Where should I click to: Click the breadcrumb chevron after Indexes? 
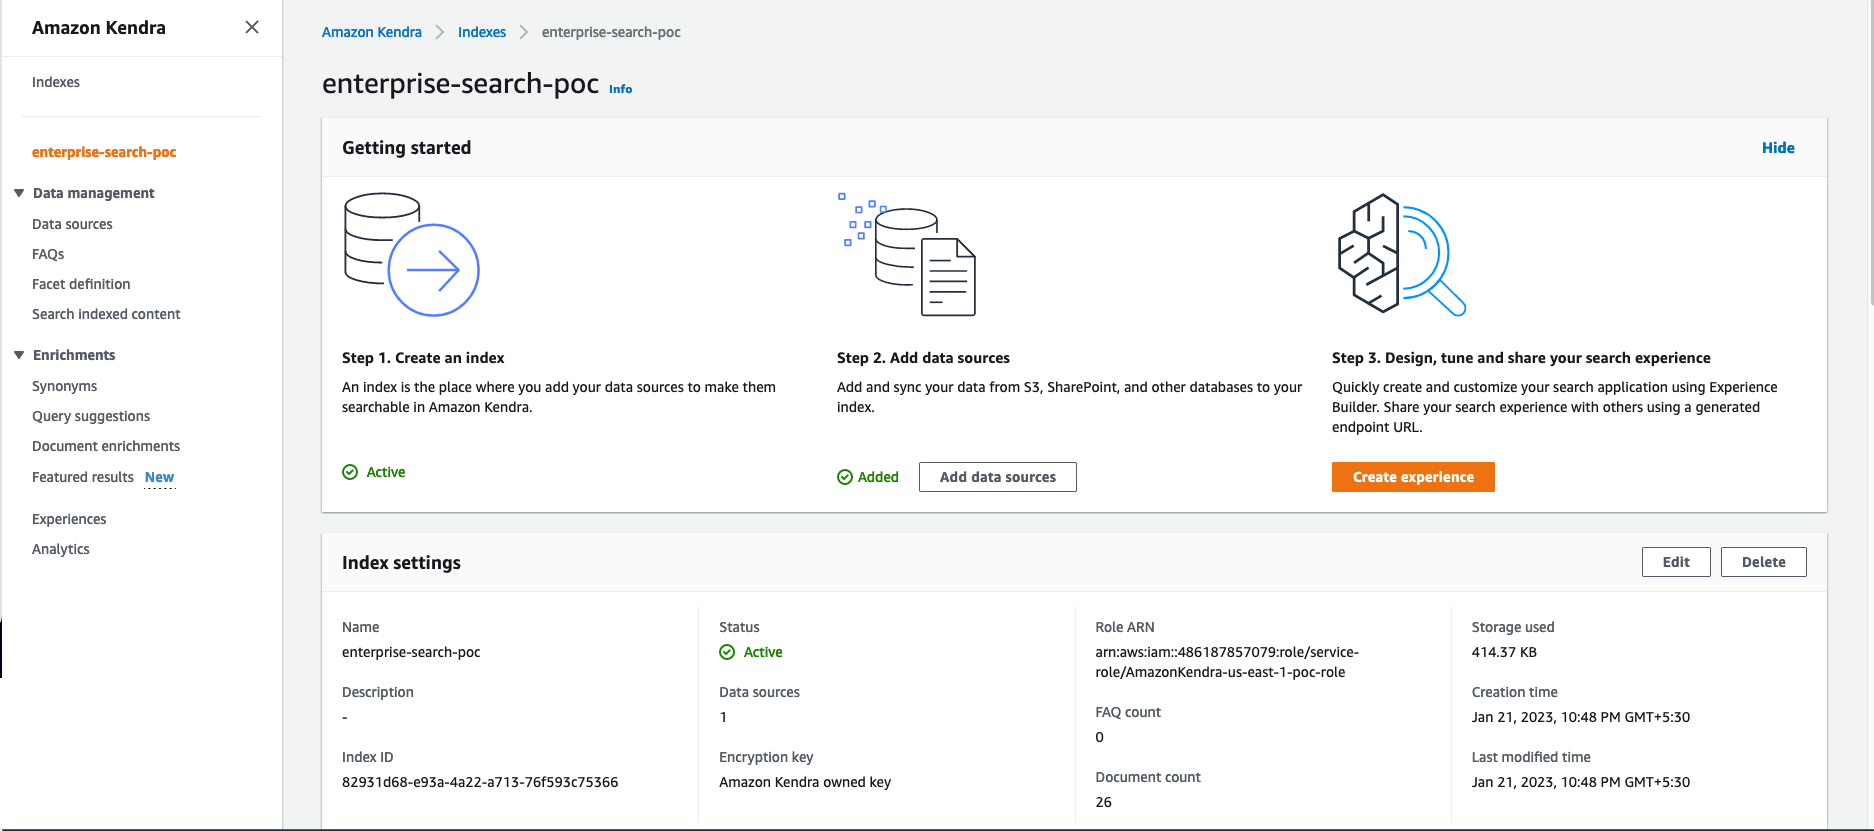(x=523, y=32)
